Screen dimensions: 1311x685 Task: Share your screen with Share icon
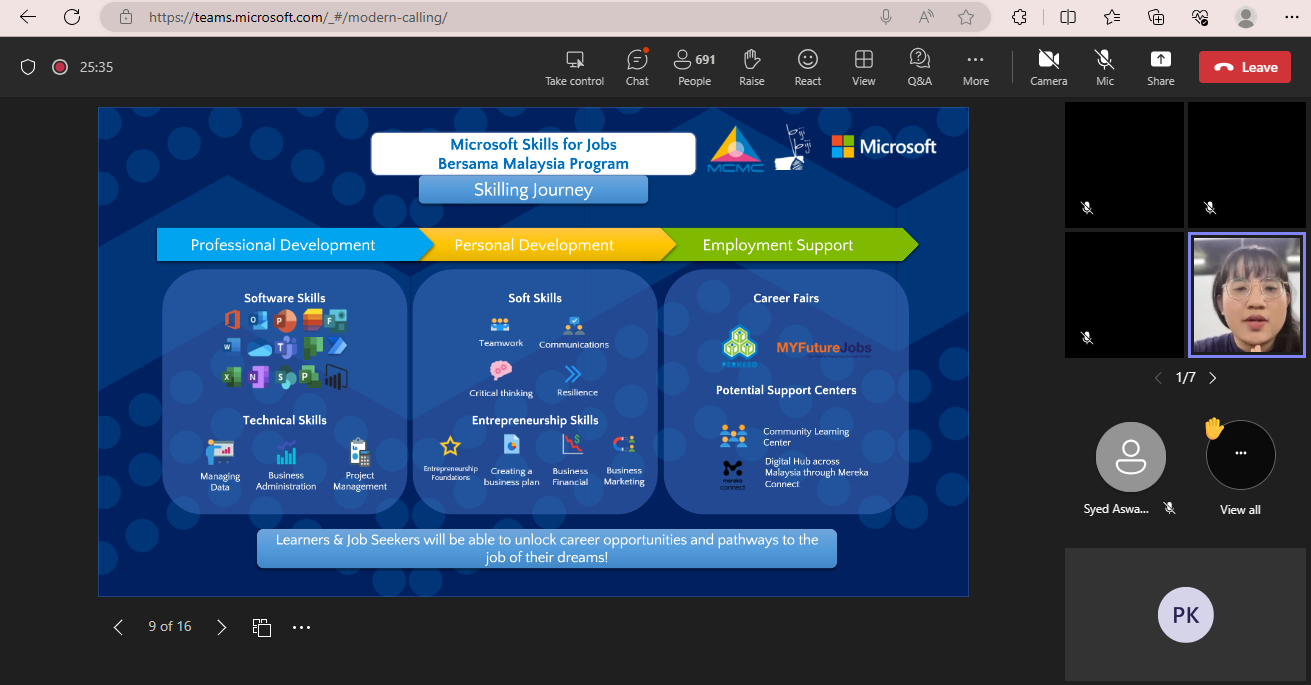click(1160, 67)
